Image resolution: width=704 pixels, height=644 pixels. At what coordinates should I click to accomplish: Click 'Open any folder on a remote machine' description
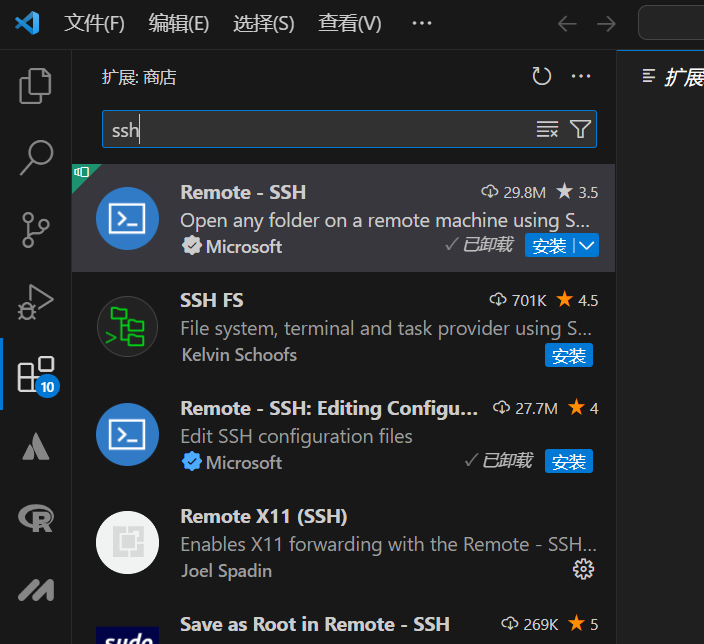tap(385, 221)
